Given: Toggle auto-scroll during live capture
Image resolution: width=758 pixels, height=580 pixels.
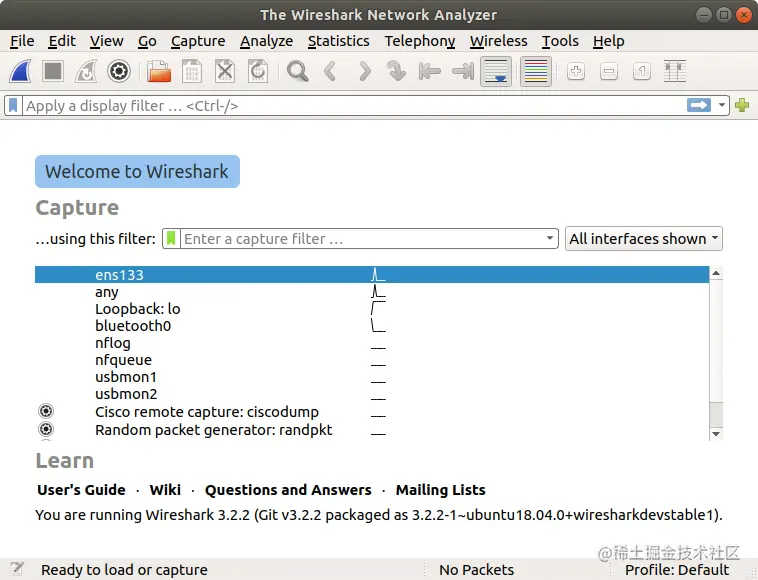Looking at the screenshot, I should coord(496,72).
